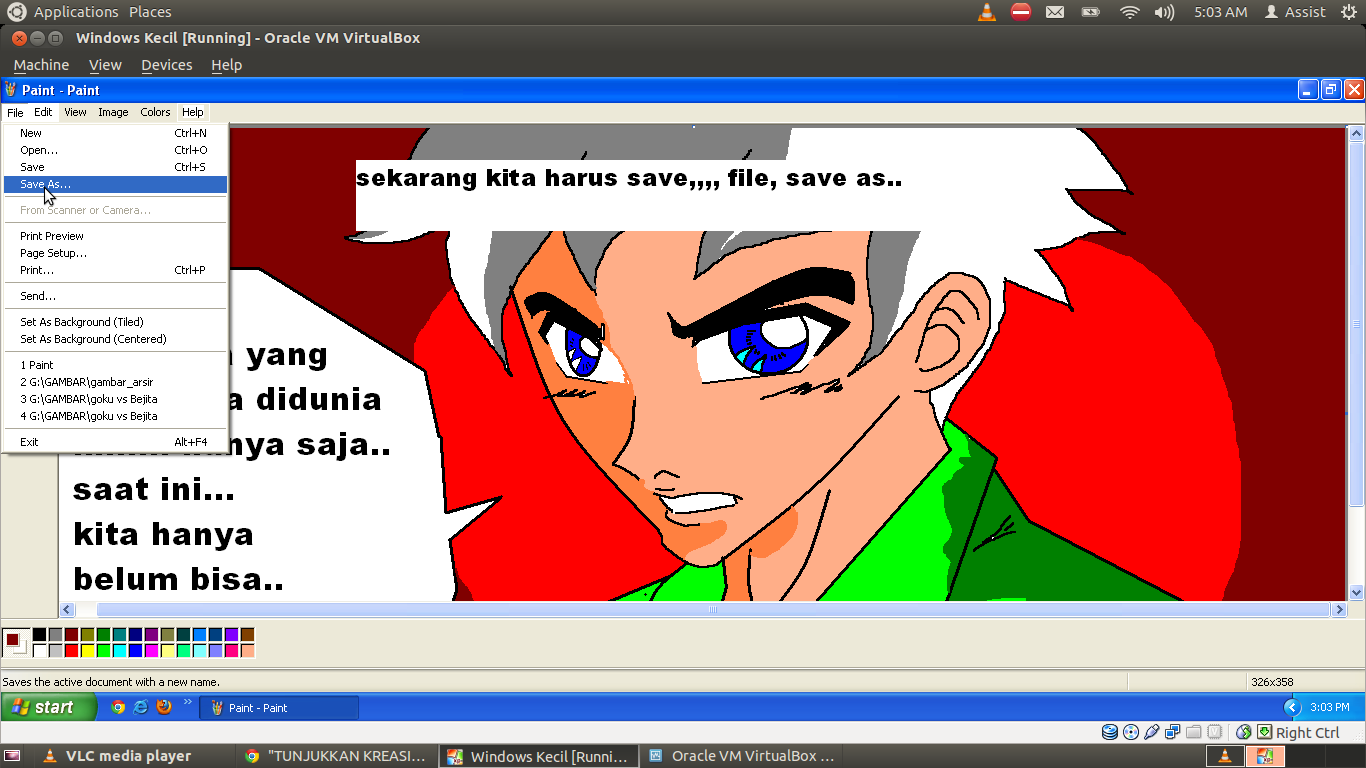Click Paint - Paint taskbar button
Screen dimensions: 1366x768
click(279, 708)
